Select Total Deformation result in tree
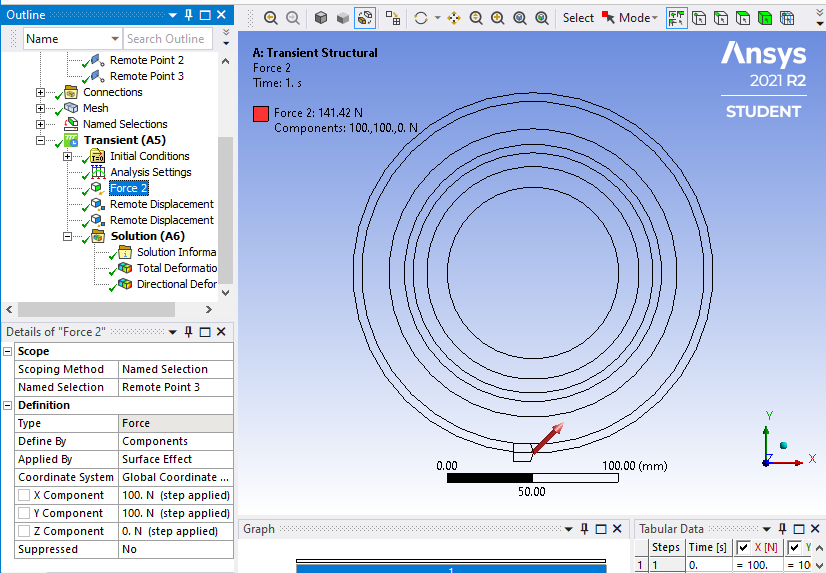Image resolution: width=826 pixels, height=573 pixels. point(176,268)
